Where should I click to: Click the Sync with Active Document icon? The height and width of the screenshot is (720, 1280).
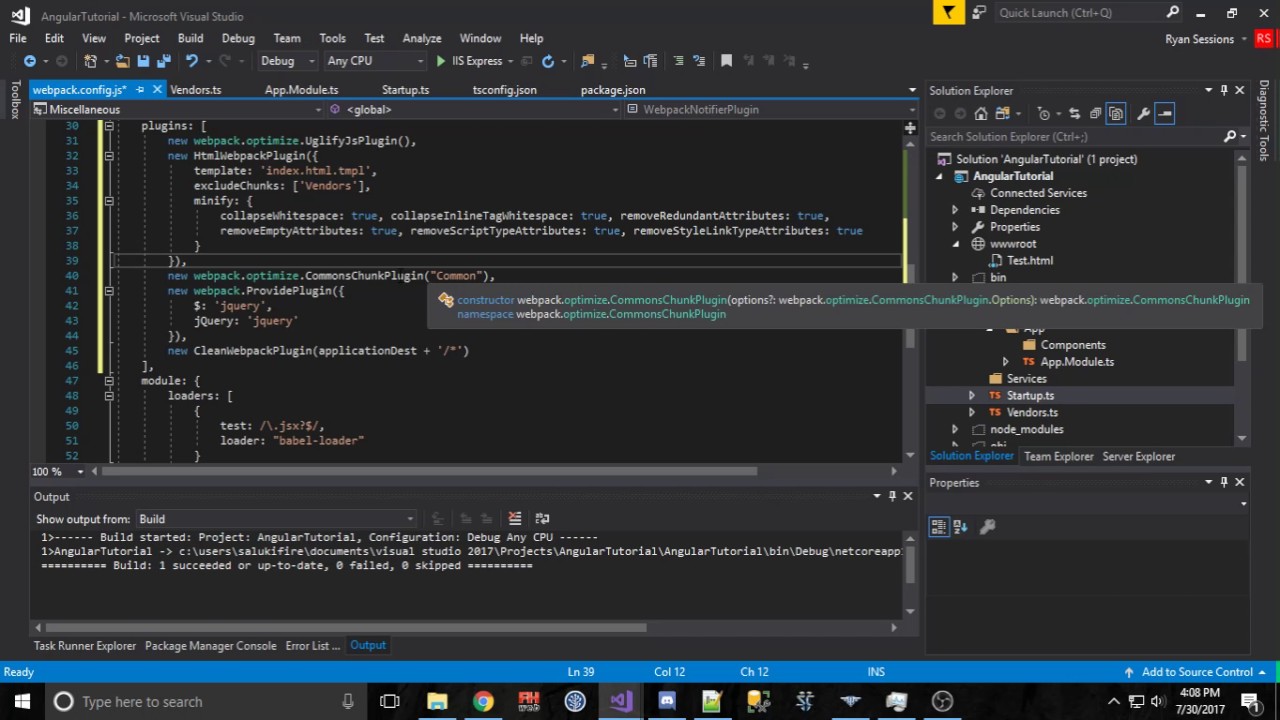[1074, 114]
